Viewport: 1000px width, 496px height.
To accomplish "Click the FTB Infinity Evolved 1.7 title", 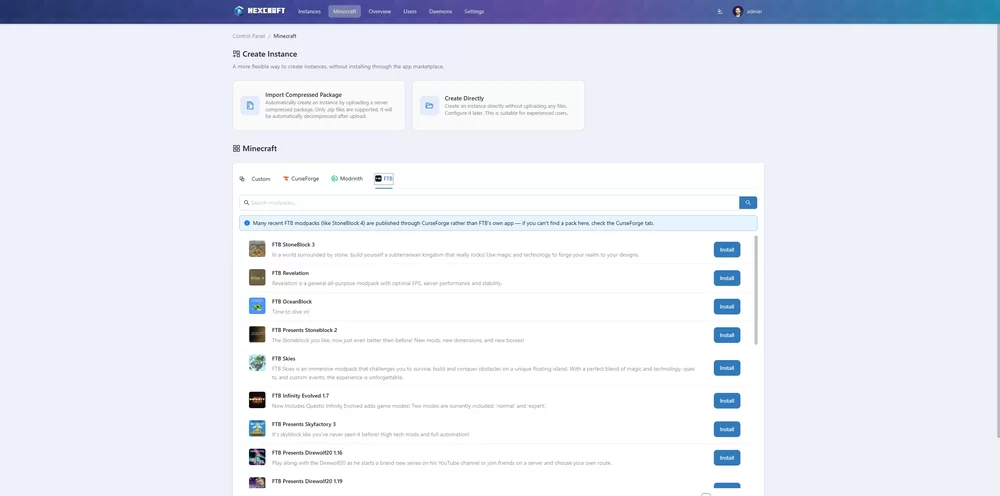I will coord(300,396).
